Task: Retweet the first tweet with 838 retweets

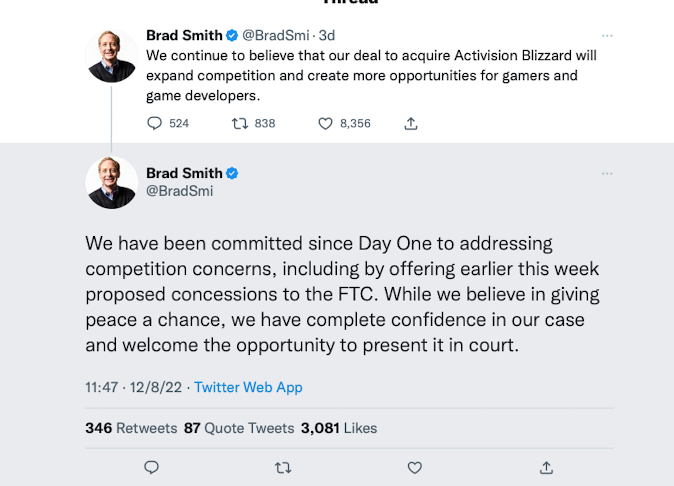Action: [x=240, y=123]
